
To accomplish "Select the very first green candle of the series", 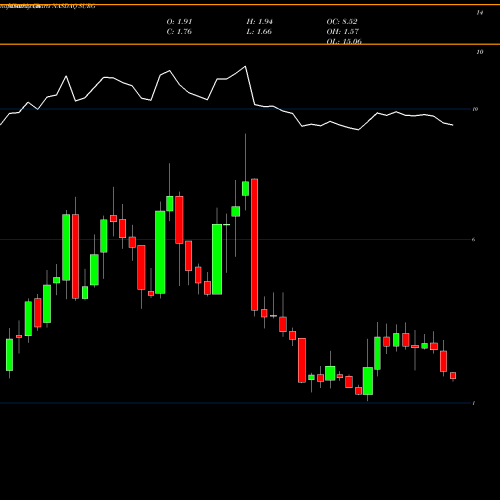I will tap(9, 355).
